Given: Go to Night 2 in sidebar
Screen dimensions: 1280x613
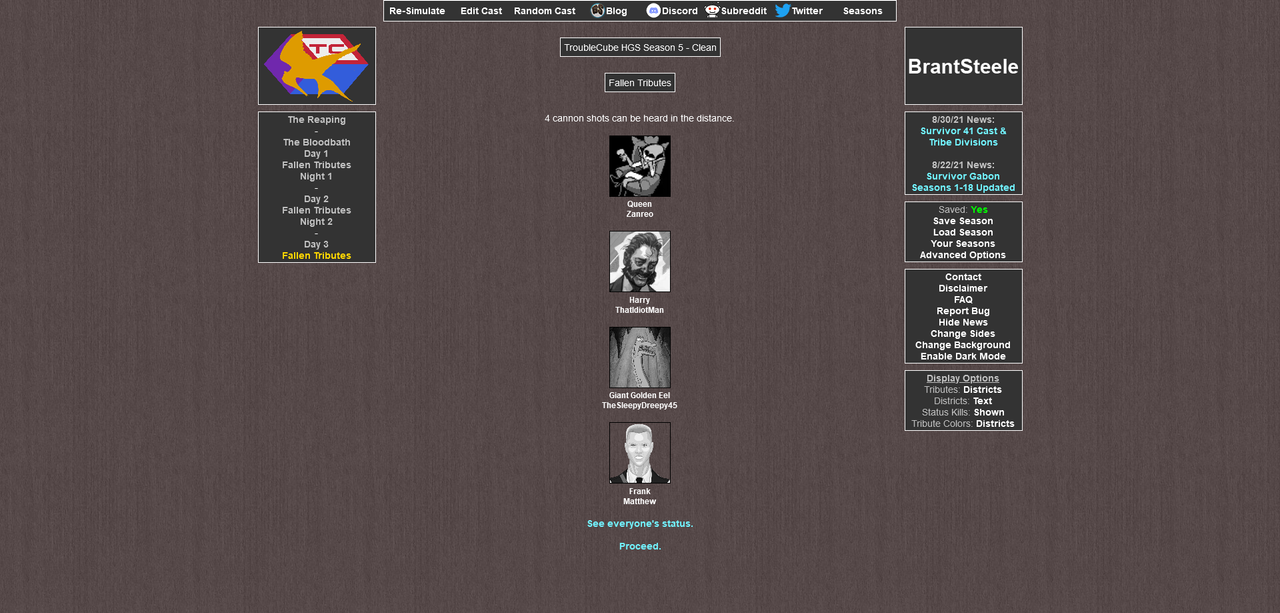Looking at the screenshot, I should click(317, 222).
